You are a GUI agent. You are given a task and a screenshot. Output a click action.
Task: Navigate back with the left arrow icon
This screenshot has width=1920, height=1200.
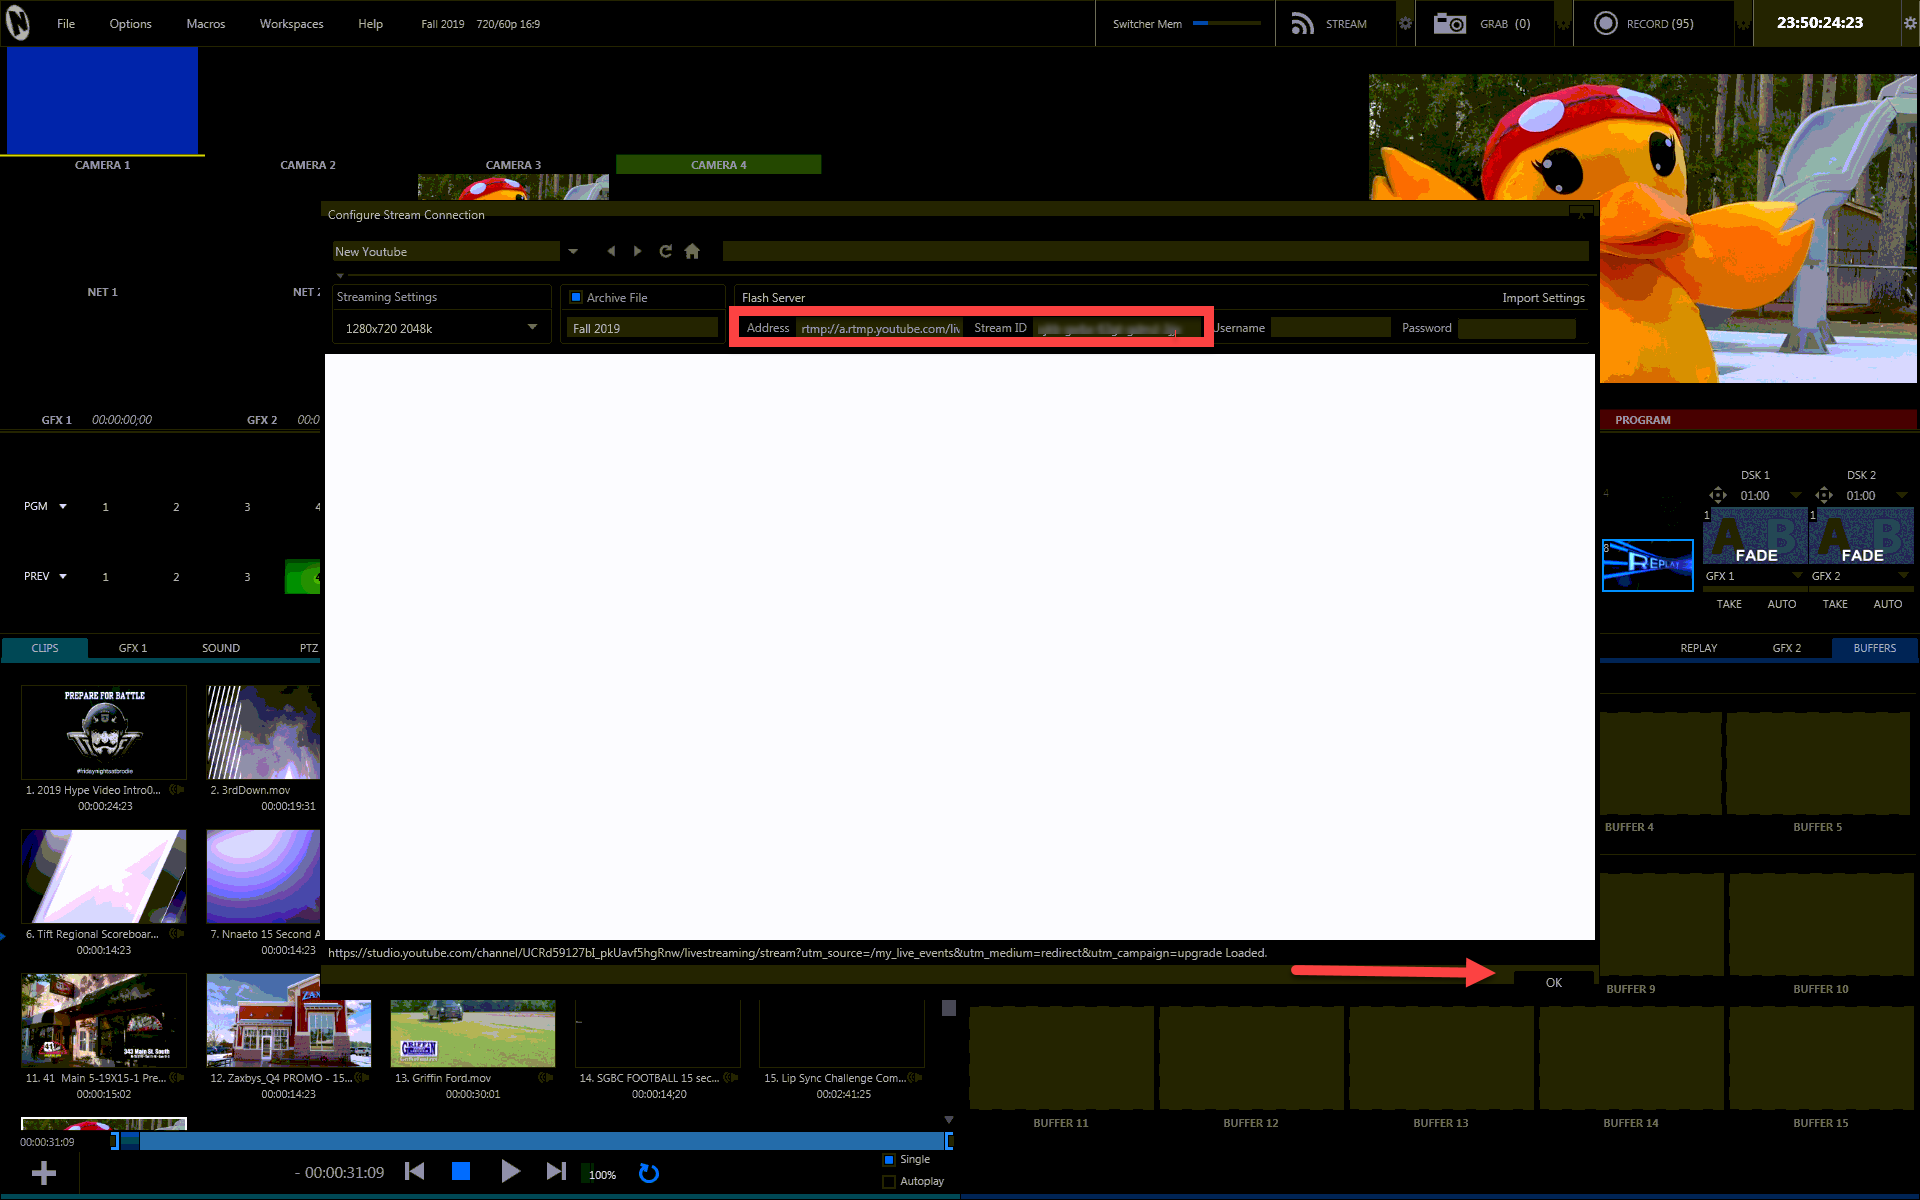click(611, 251)
